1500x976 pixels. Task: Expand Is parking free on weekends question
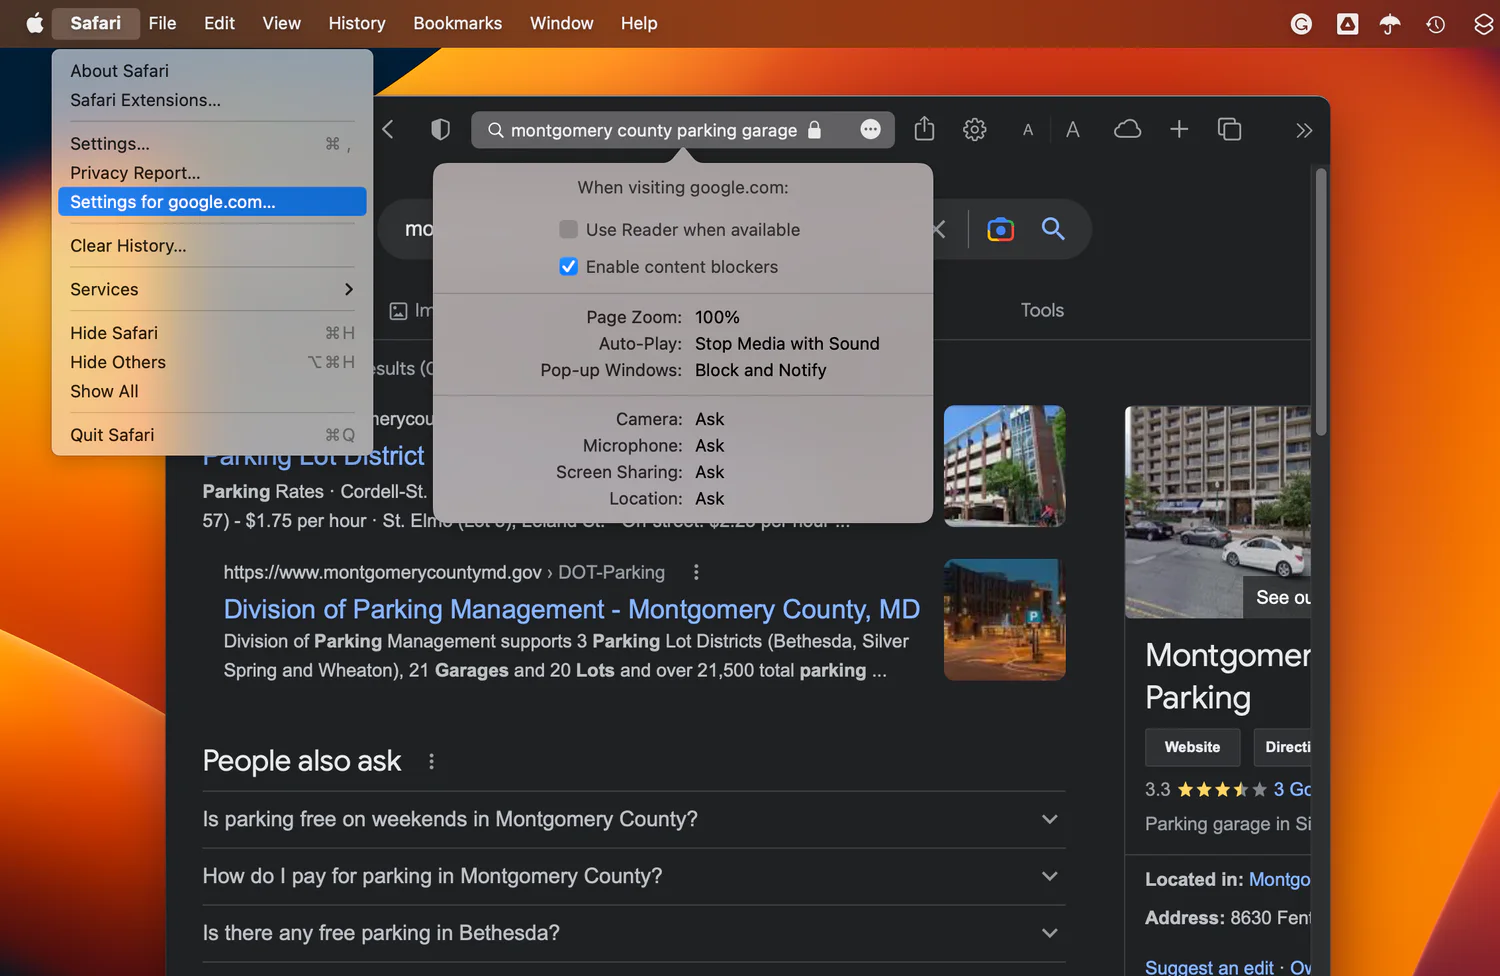pyautogui.click(x=633, y=820)
